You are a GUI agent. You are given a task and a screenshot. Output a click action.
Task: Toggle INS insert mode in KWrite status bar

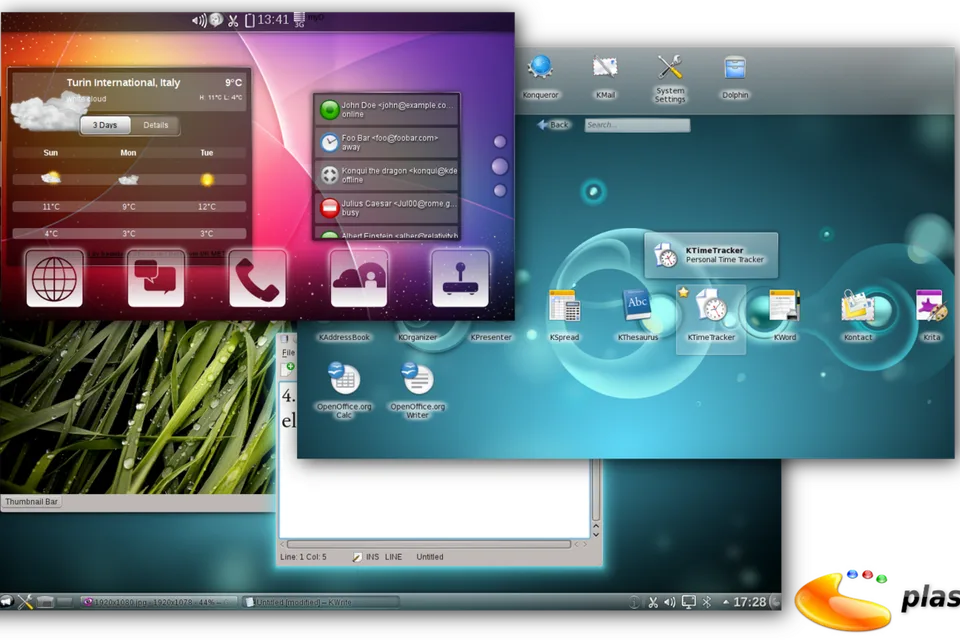pyautogui.click(x=372, y=557)
